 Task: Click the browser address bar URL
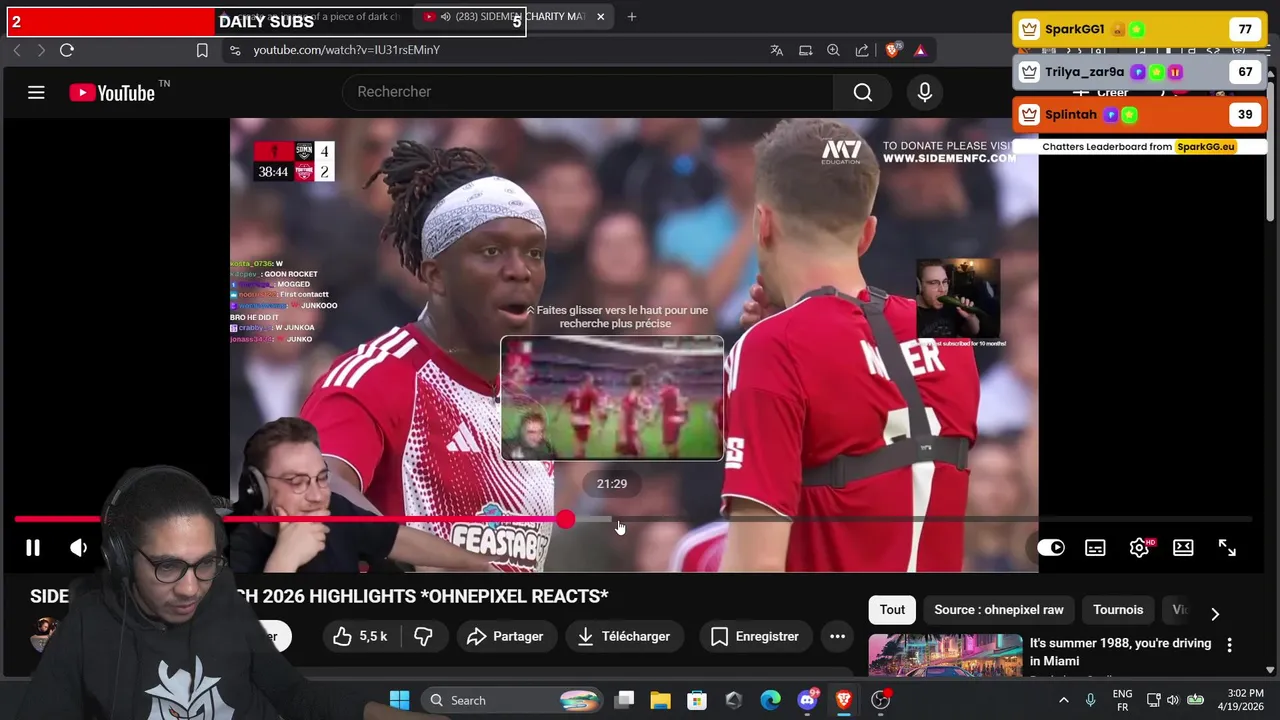pyautogui.click(x=346, y=50)
